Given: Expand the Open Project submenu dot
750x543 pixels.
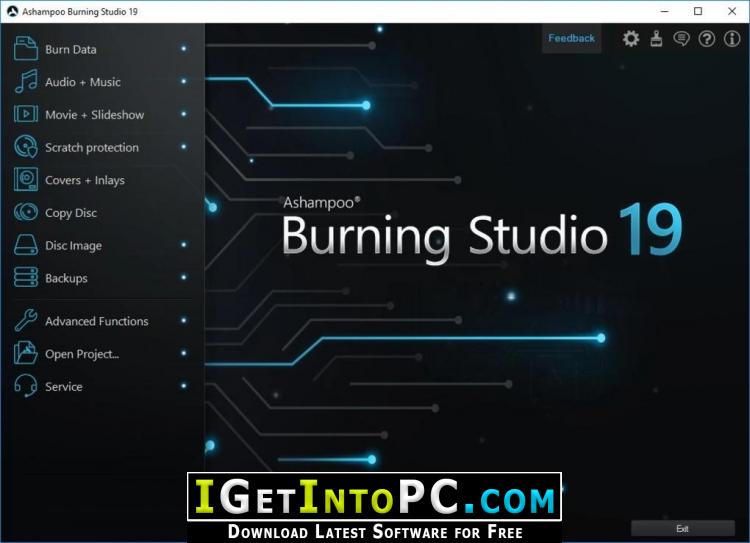Looking at the screenshot, I should 184,353.
